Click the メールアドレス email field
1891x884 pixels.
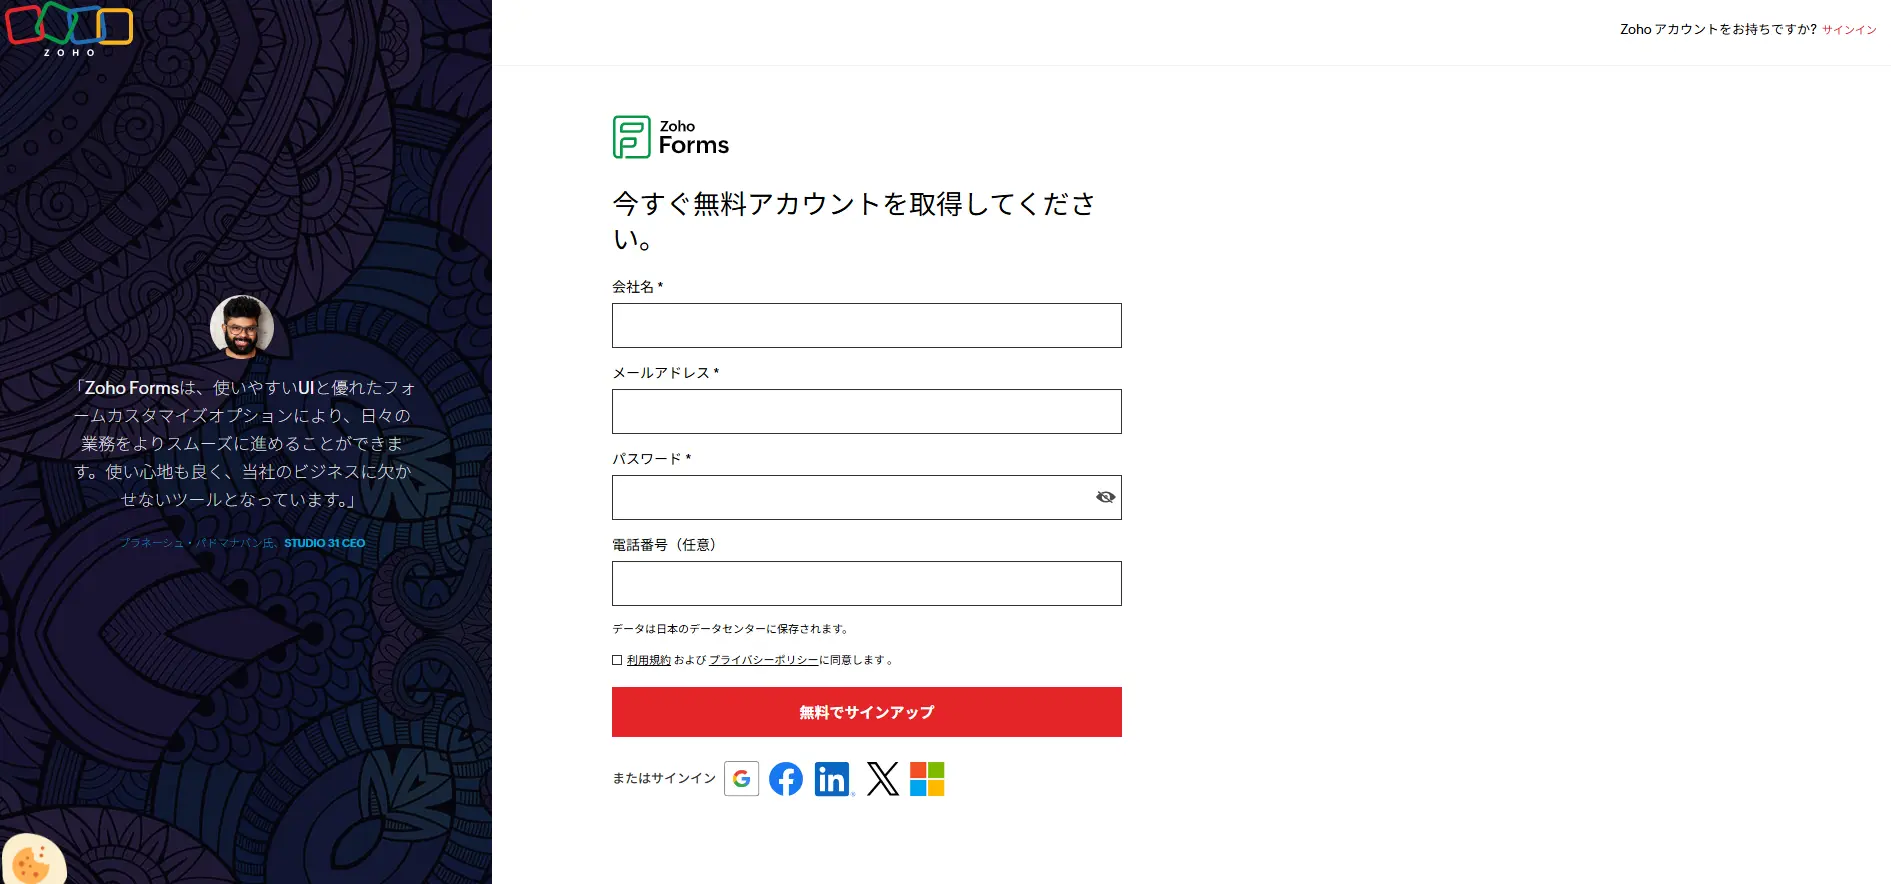(867, 412)
